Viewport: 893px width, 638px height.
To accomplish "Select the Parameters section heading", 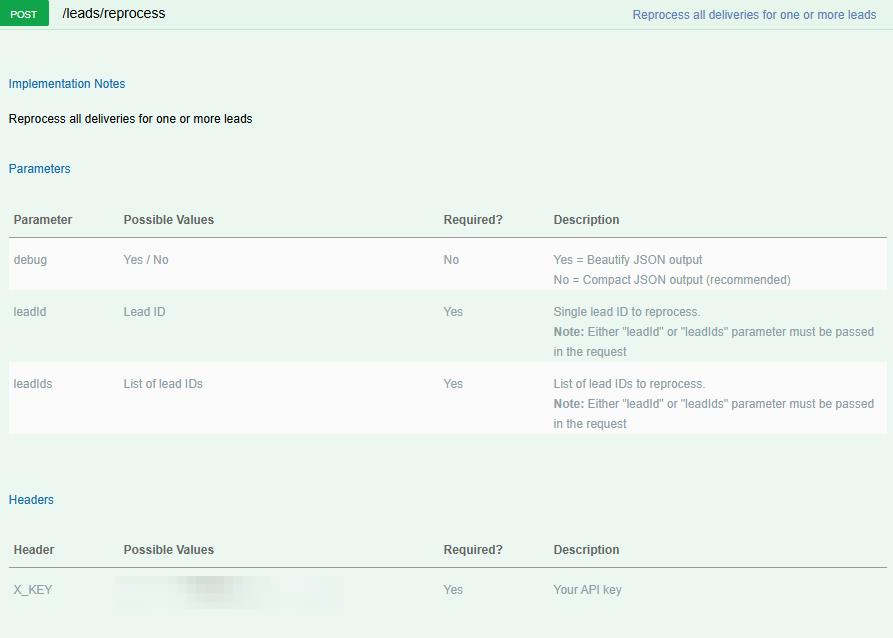I will click(39, 169).
